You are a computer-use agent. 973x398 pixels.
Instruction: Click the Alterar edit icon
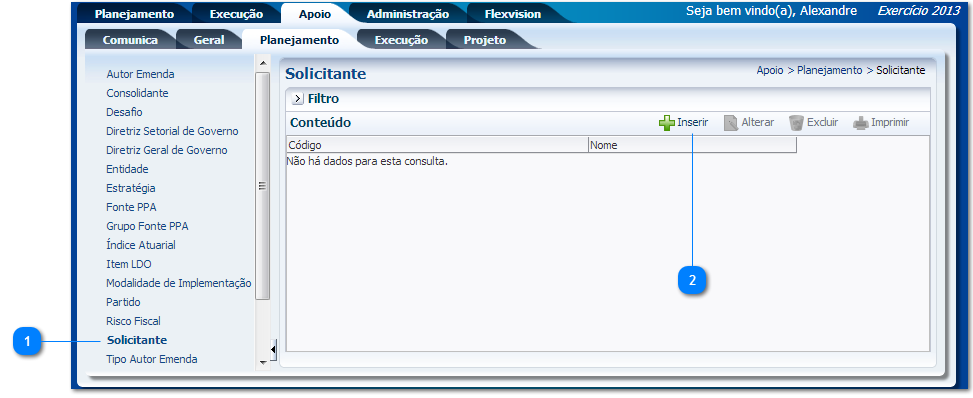(x=730, y=123)
